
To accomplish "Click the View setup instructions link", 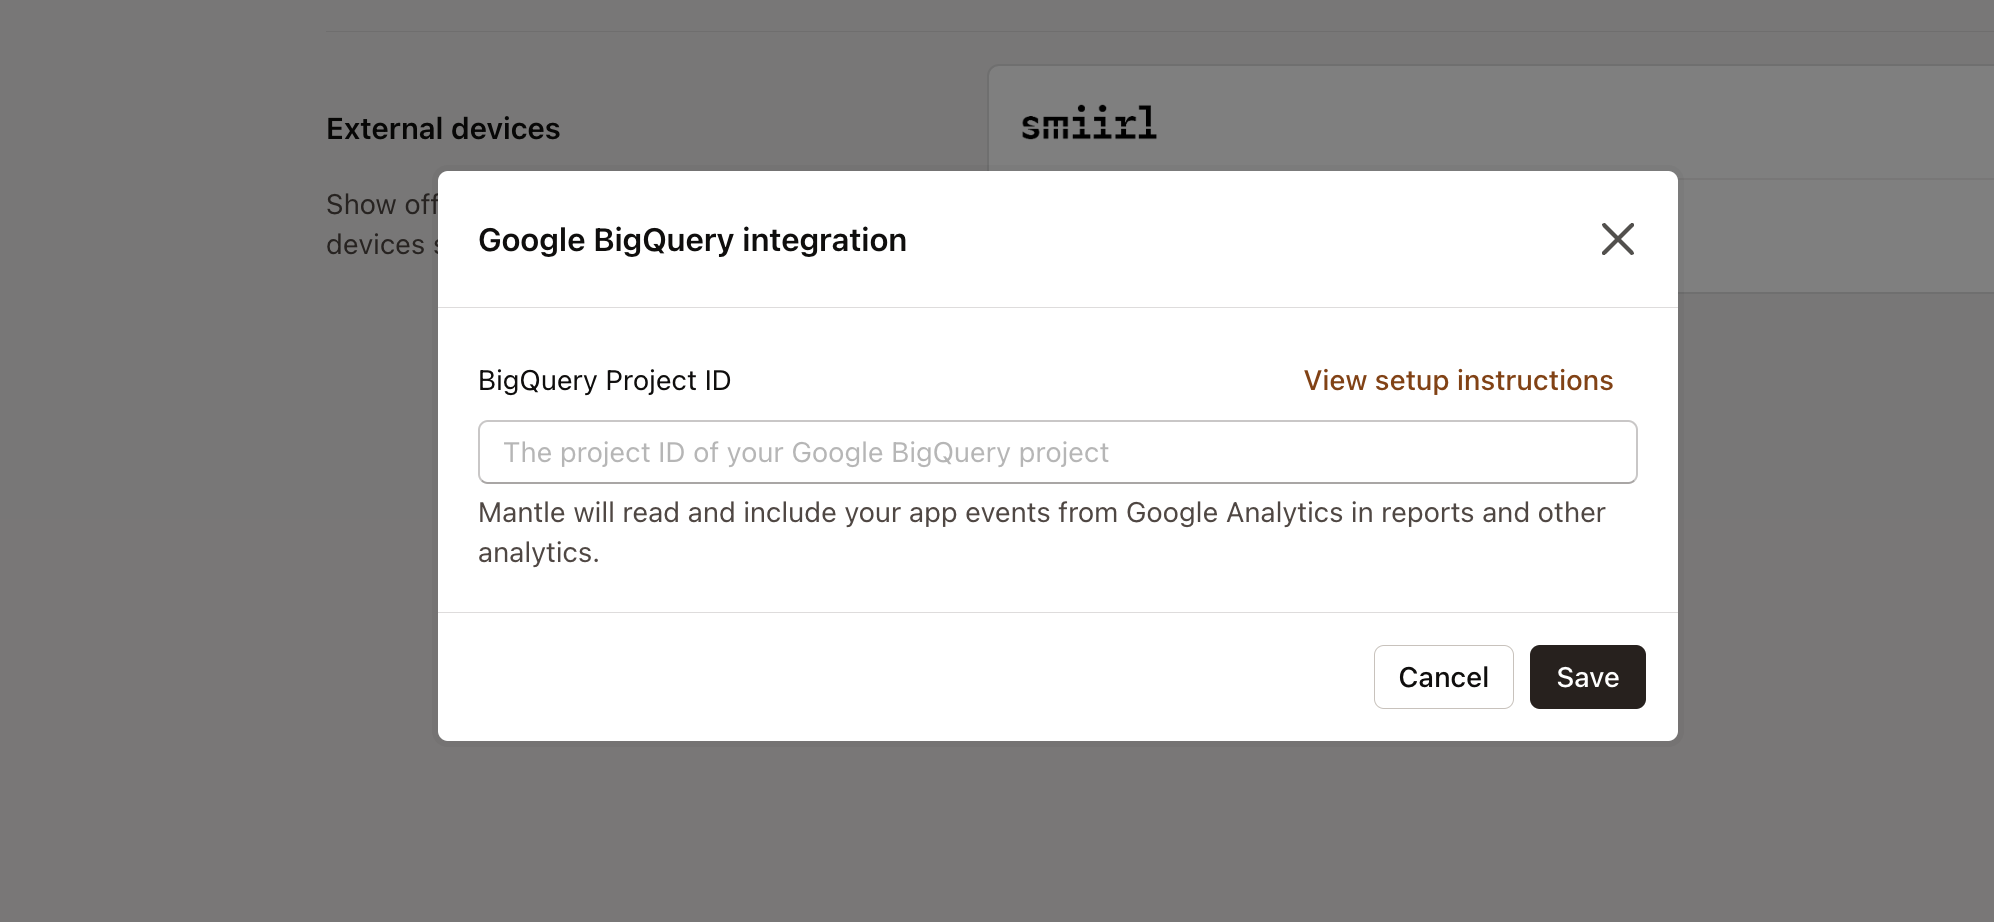I will pyautogui.click(x=1457, y=380).
